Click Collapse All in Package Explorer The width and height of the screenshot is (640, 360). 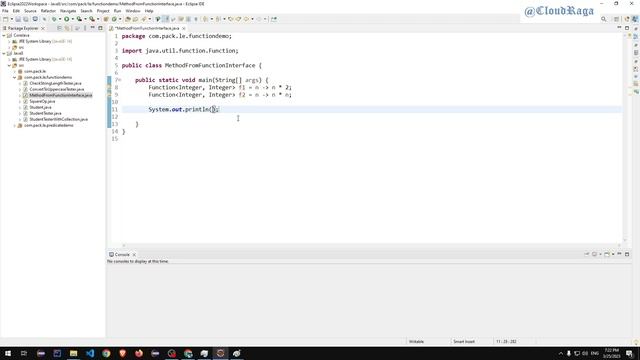(x=60, y=28)
